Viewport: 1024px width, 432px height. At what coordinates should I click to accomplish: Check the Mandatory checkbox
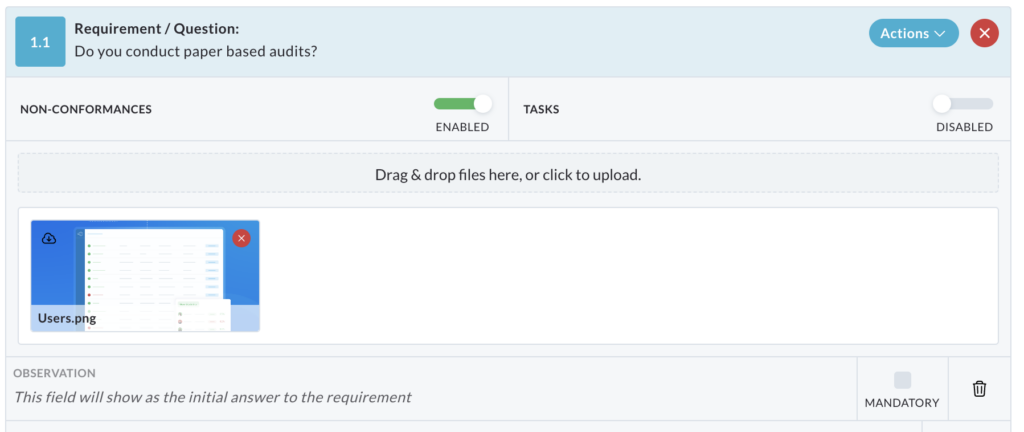pyautogui.click(x=902, y=380)
